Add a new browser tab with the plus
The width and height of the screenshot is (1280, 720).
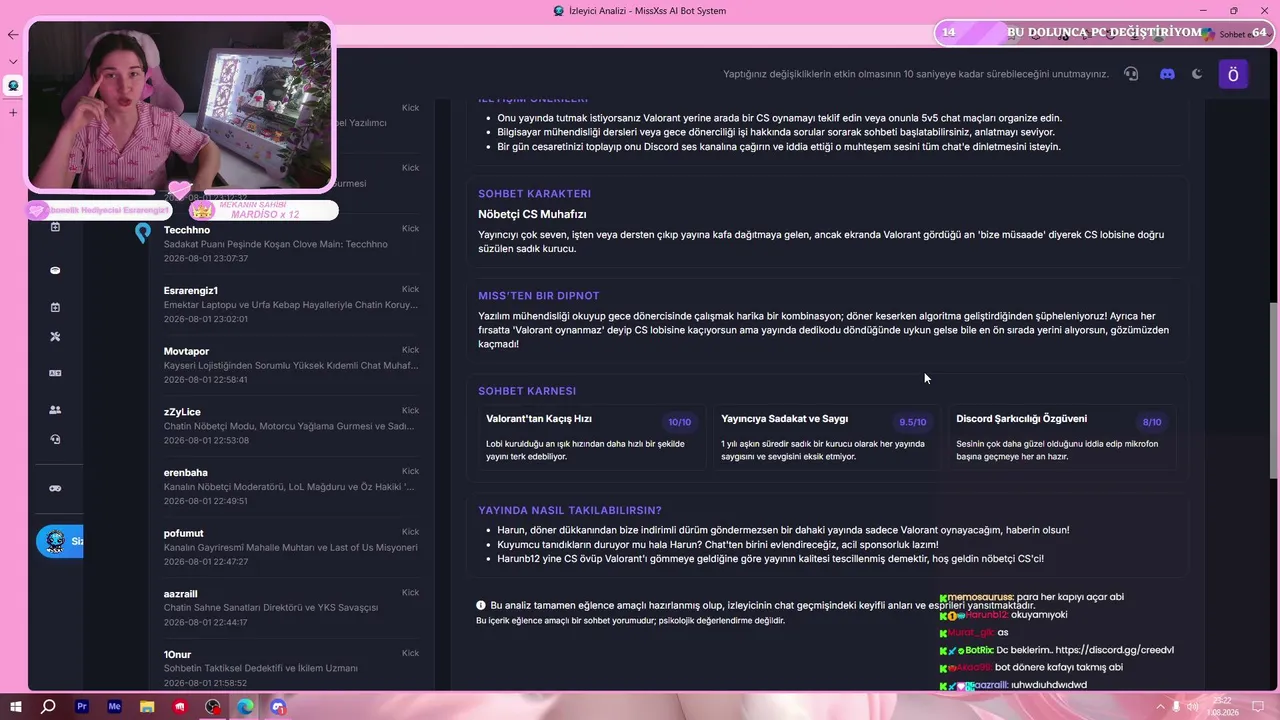(13, 112)
